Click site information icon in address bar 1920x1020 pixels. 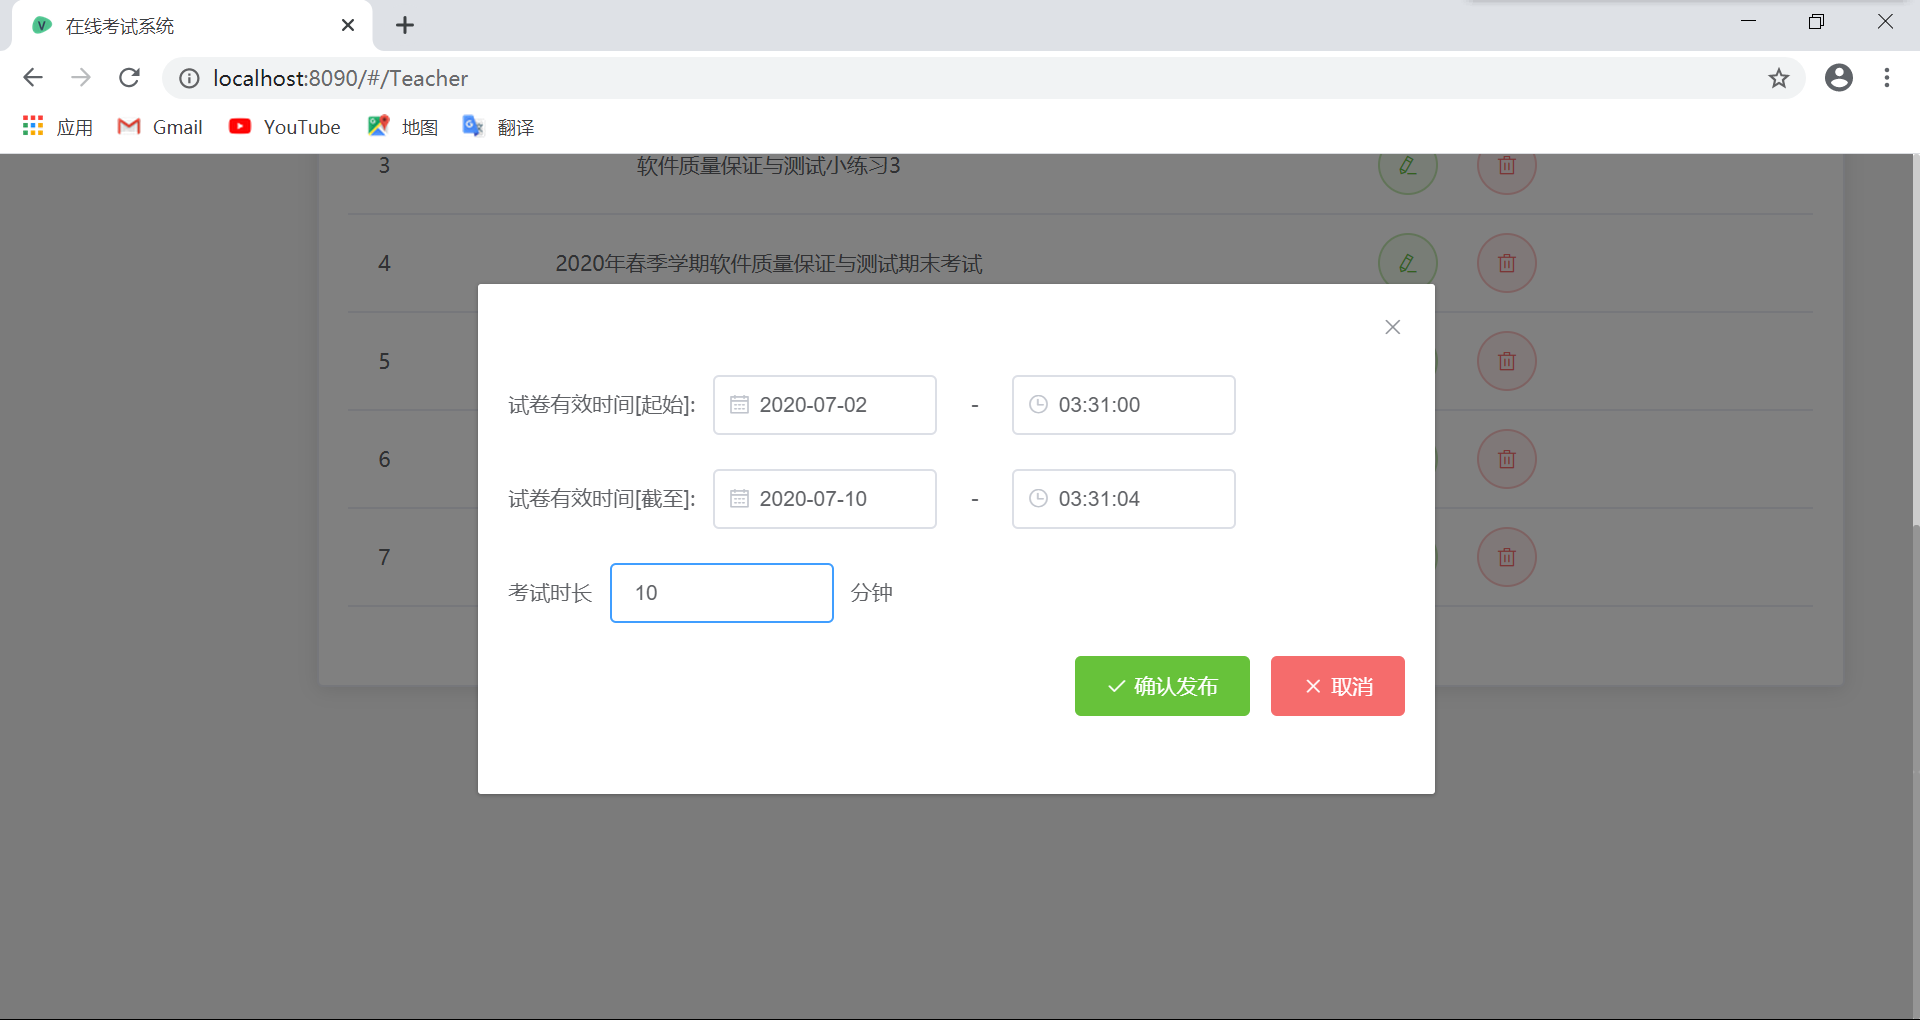click(189, 78)
